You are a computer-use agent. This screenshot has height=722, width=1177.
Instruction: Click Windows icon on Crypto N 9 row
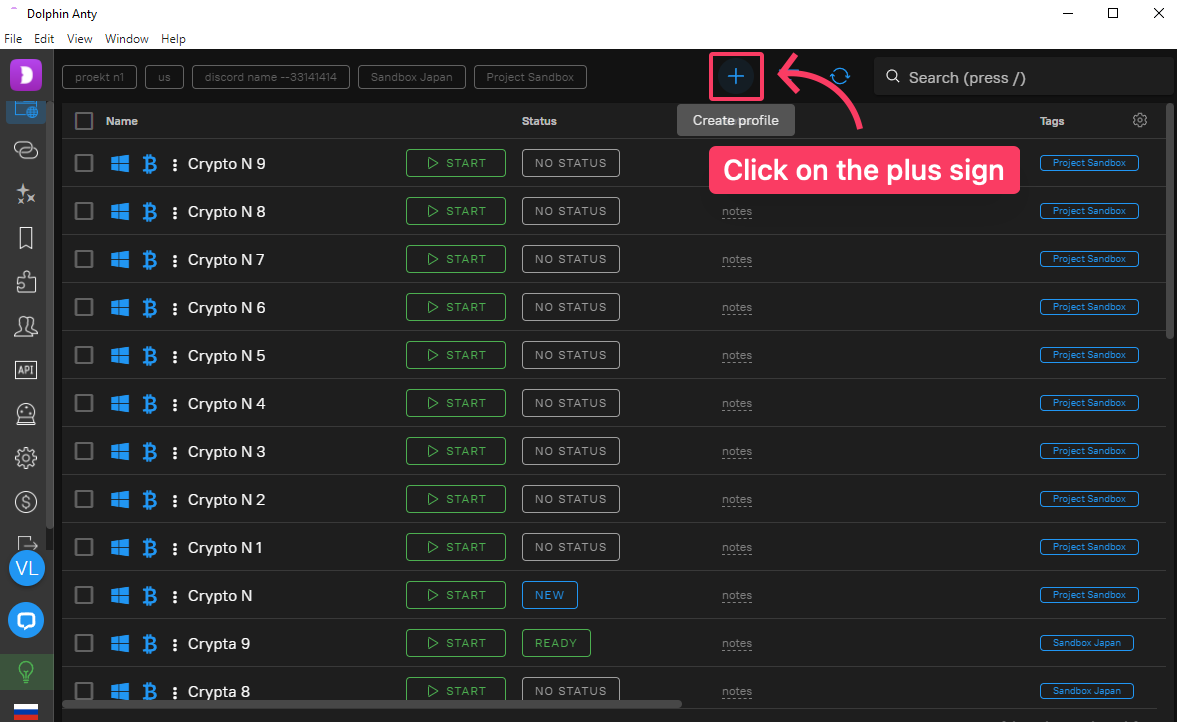[120, 164]
